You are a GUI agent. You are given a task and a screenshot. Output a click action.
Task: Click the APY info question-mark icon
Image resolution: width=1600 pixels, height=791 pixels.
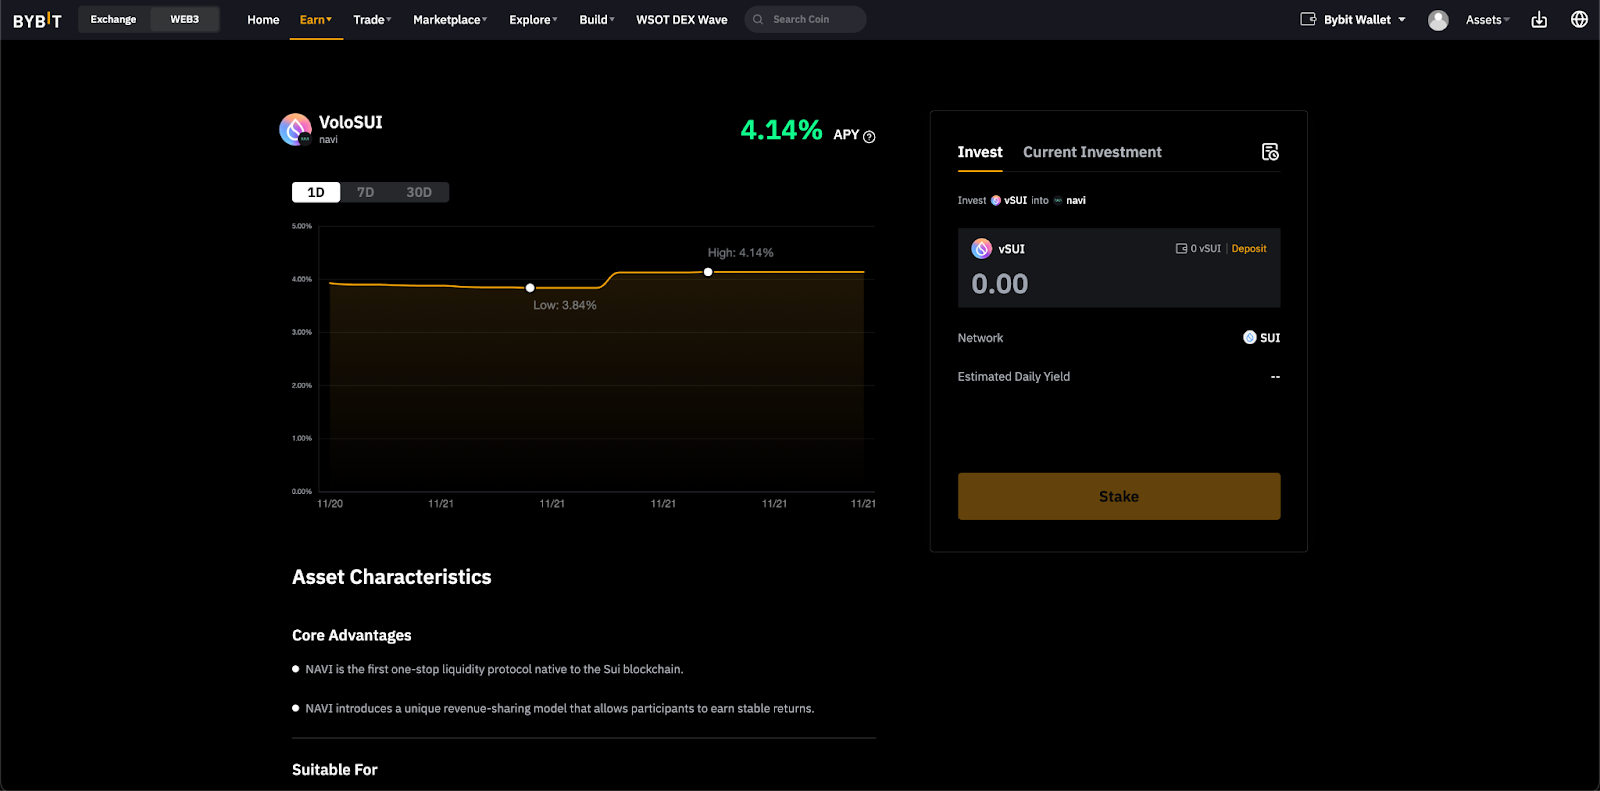click(x=869, y=137)
